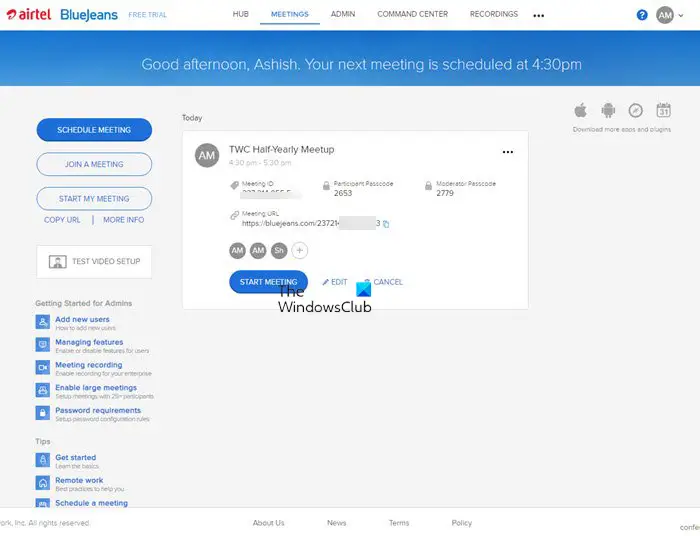Open News footer link
700x536 pixels.
(337, 523)
